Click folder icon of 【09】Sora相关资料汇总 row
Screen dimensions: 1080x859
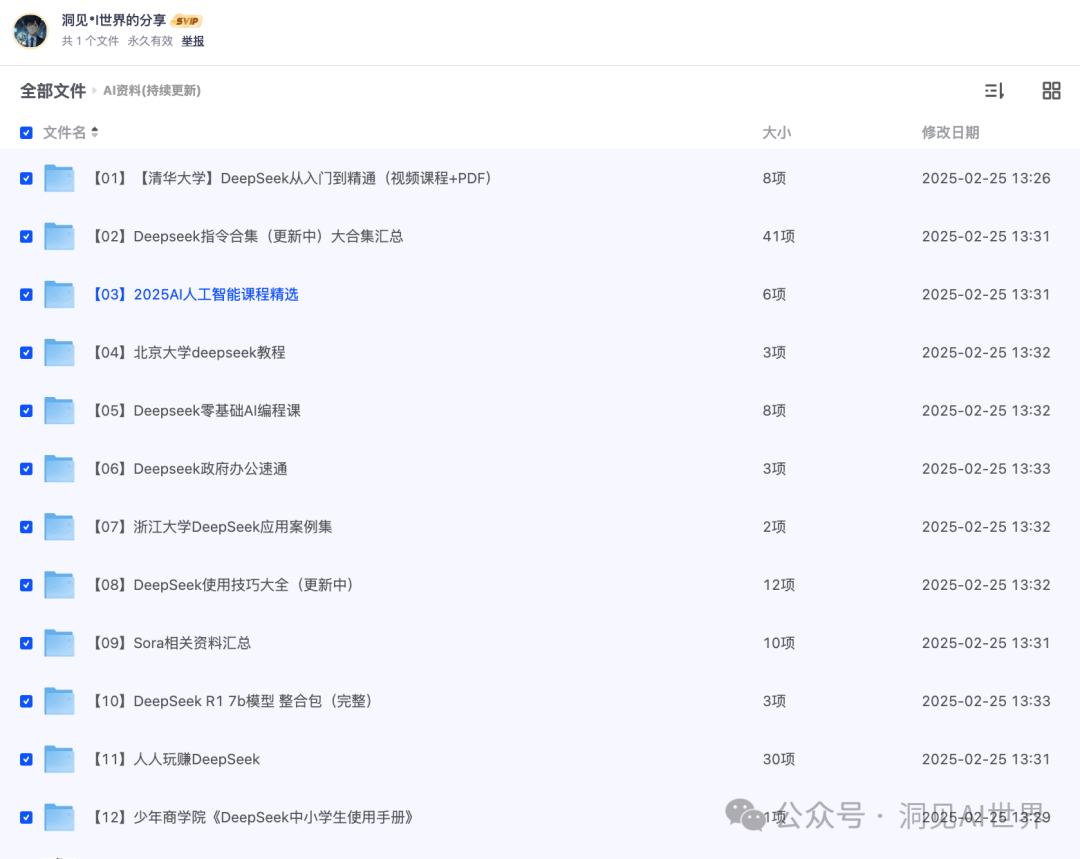(59, 643)
